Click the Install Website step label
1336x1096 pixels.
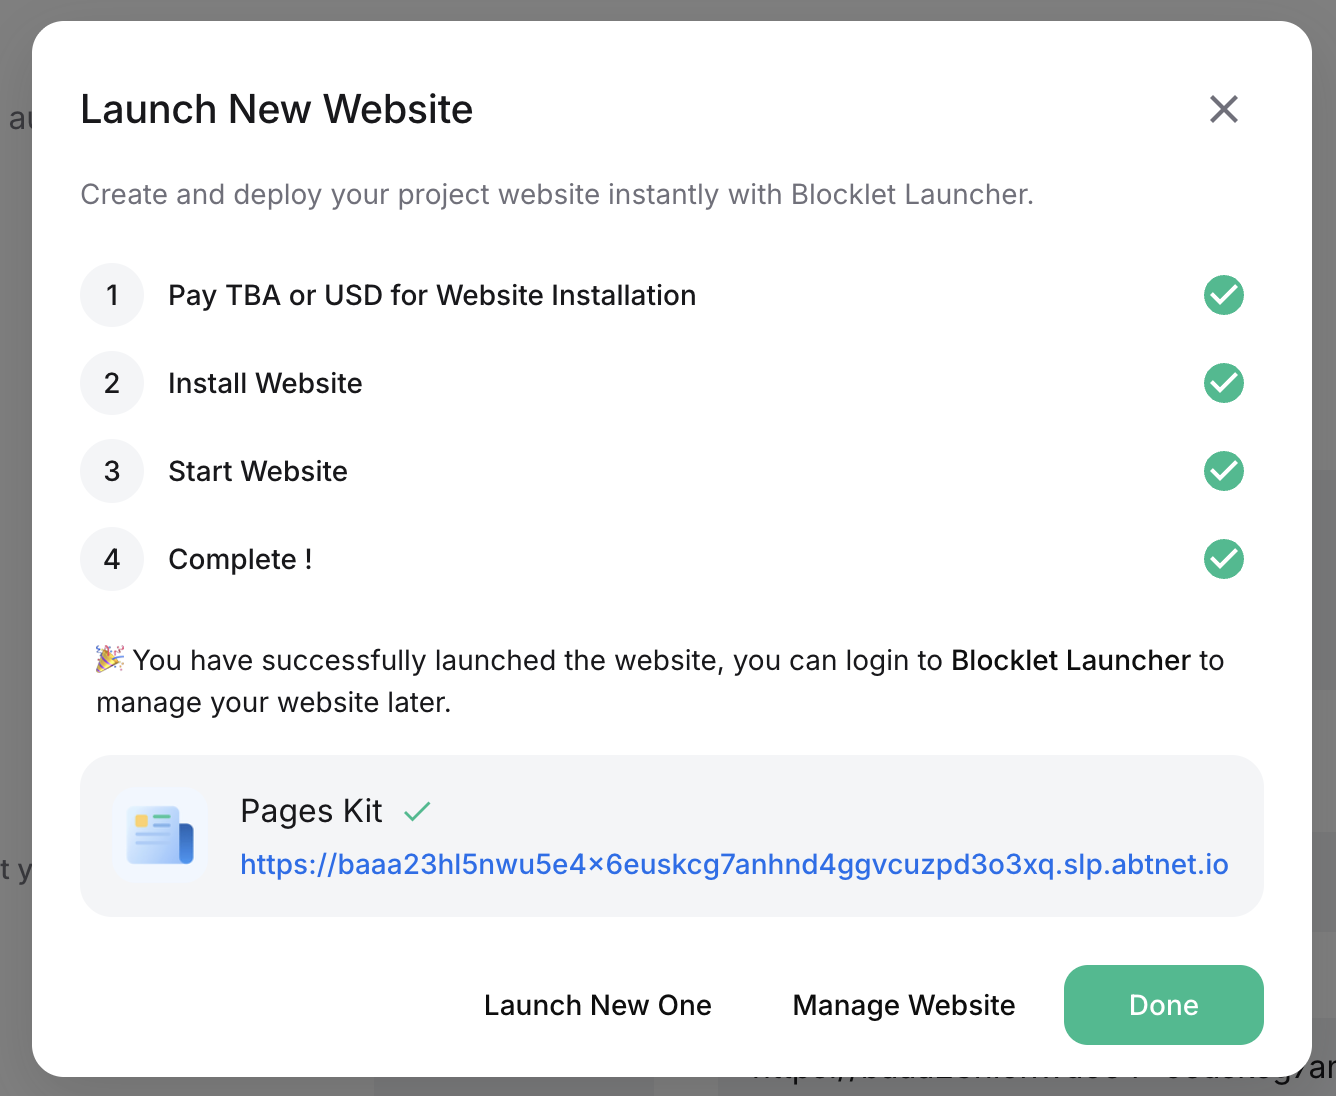pyautogui.click(x=265, y=383)
